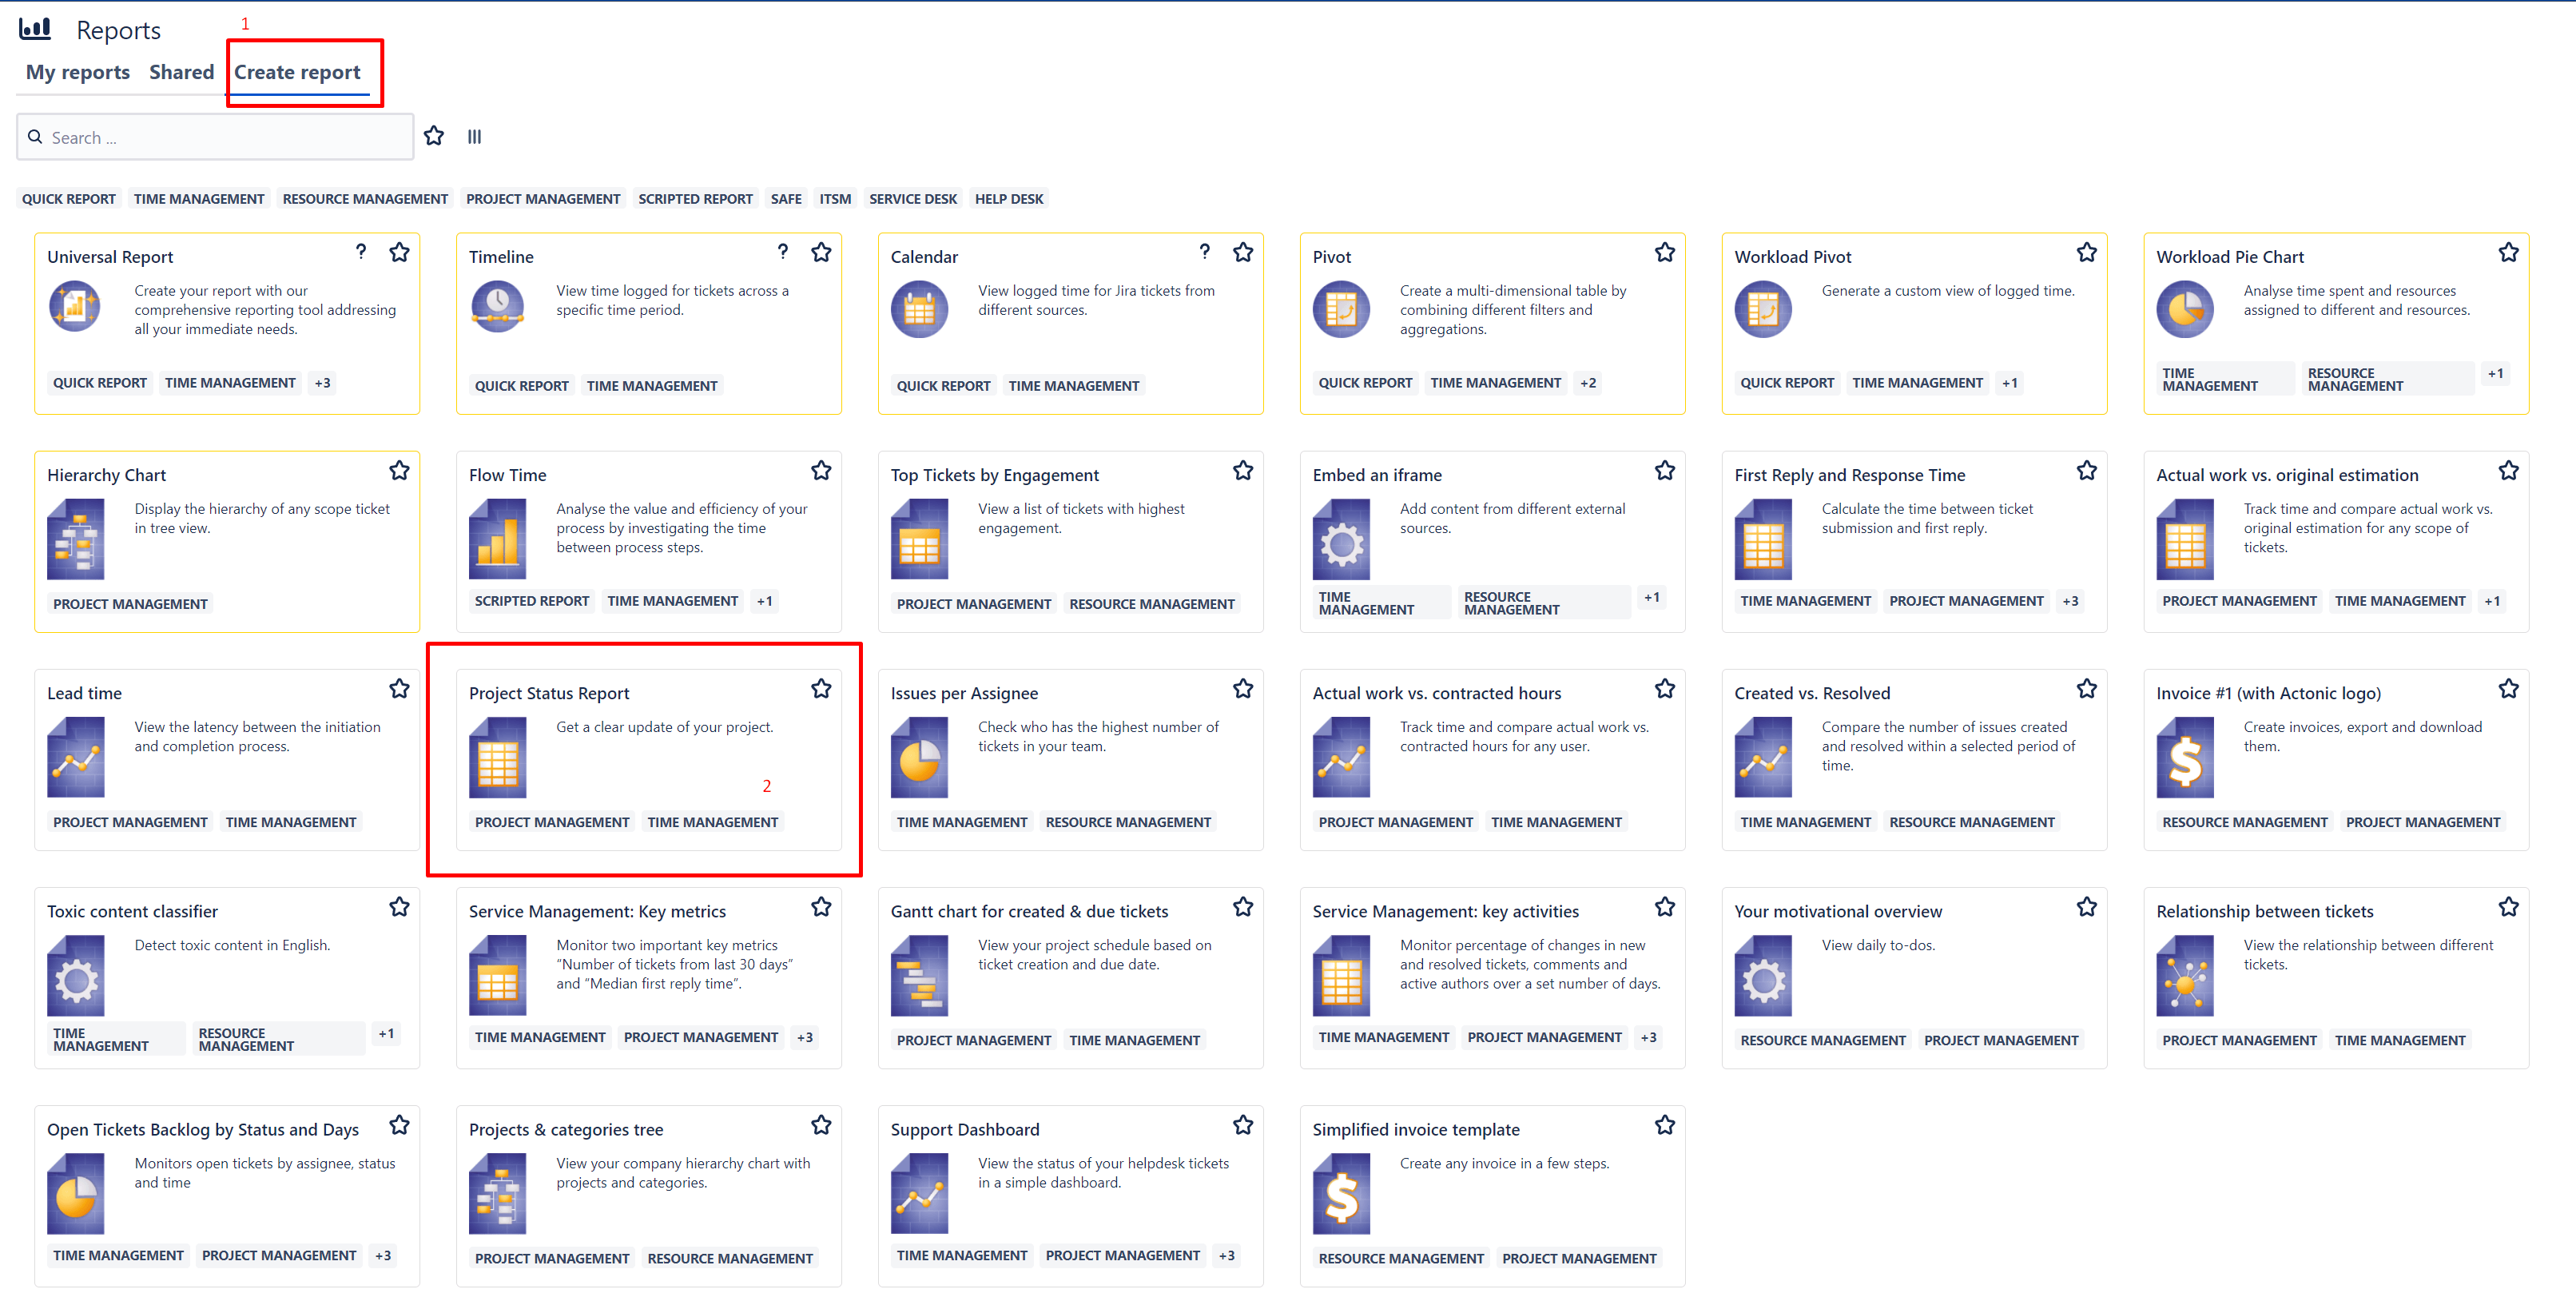Click the Top Tickets by Engagement icon

coord(920,540)
